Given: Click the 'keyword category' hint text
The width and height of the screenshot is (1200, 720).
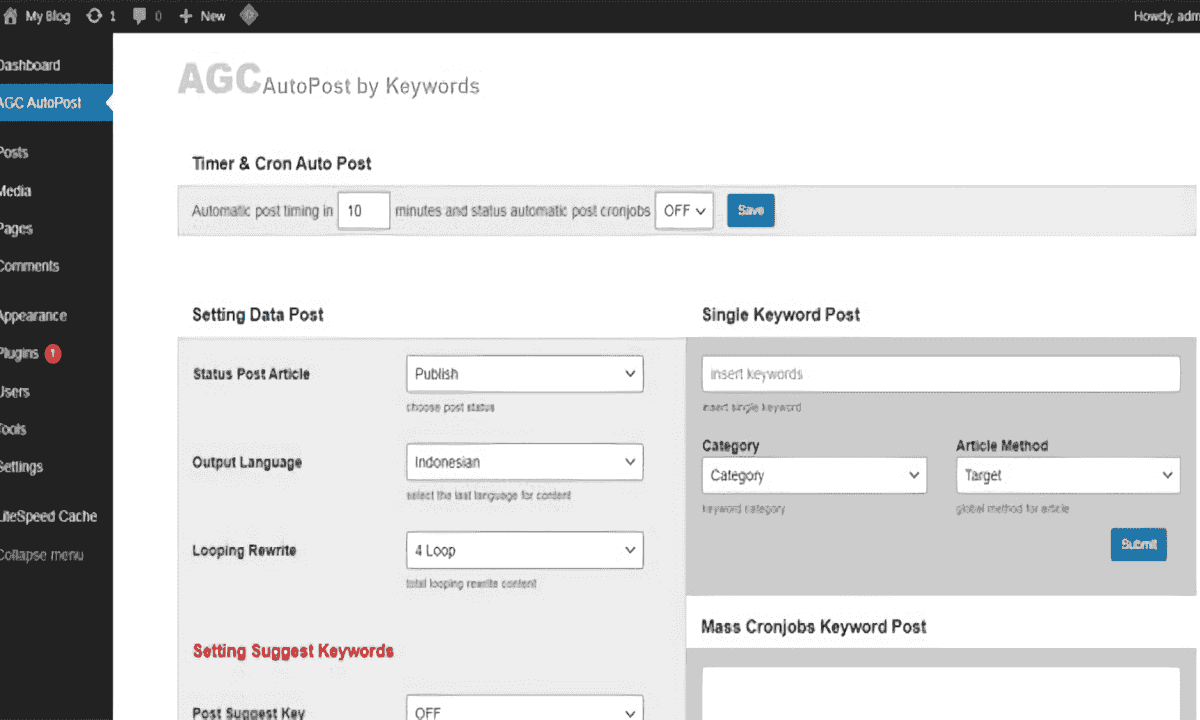Looking at the screenshot, I should (743, 509).
